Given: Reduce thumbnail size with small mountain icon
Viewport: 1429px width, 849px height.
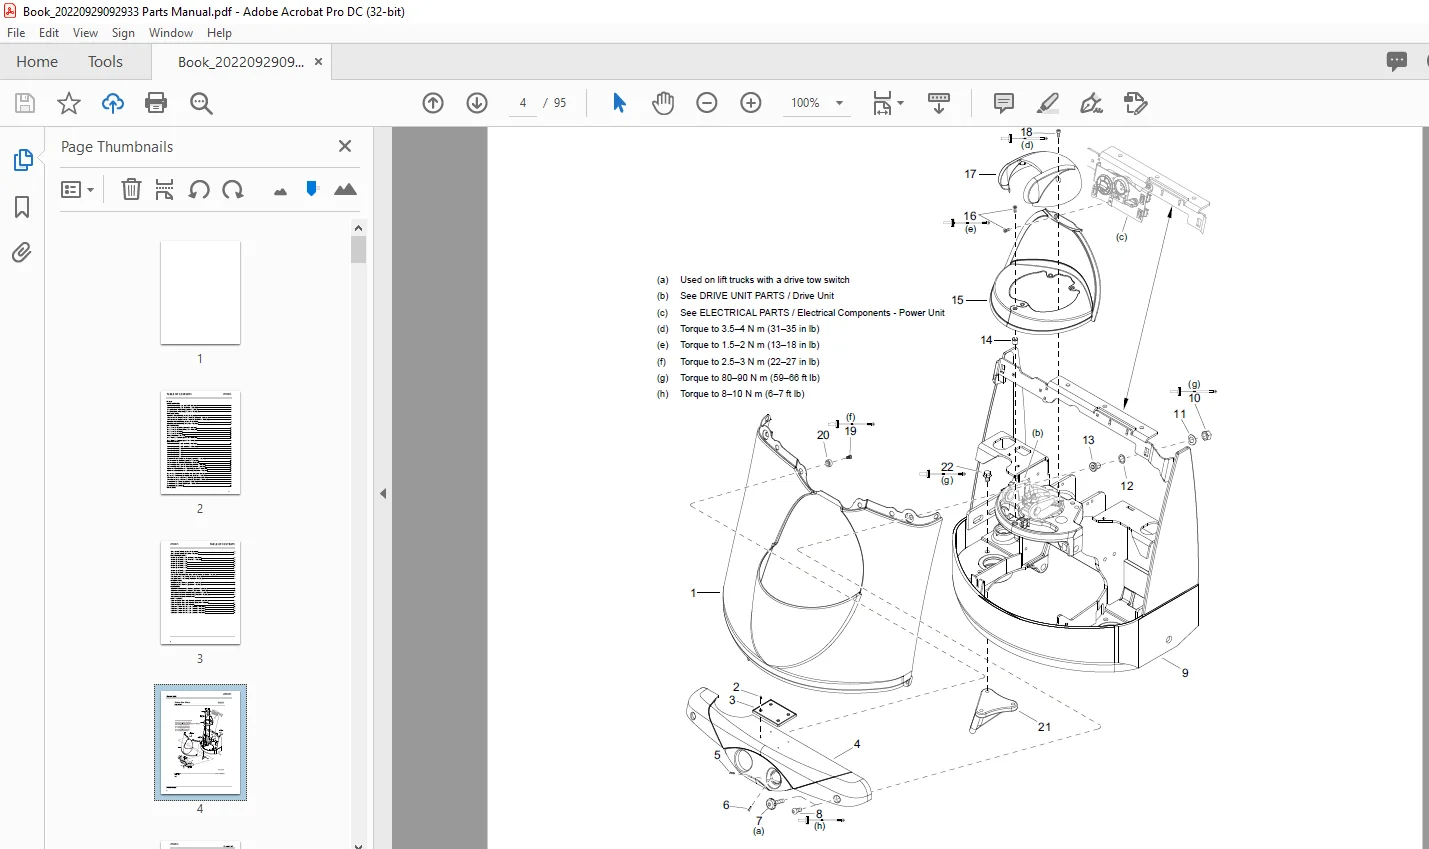Looking at the screenshot, I should point(280,191).
